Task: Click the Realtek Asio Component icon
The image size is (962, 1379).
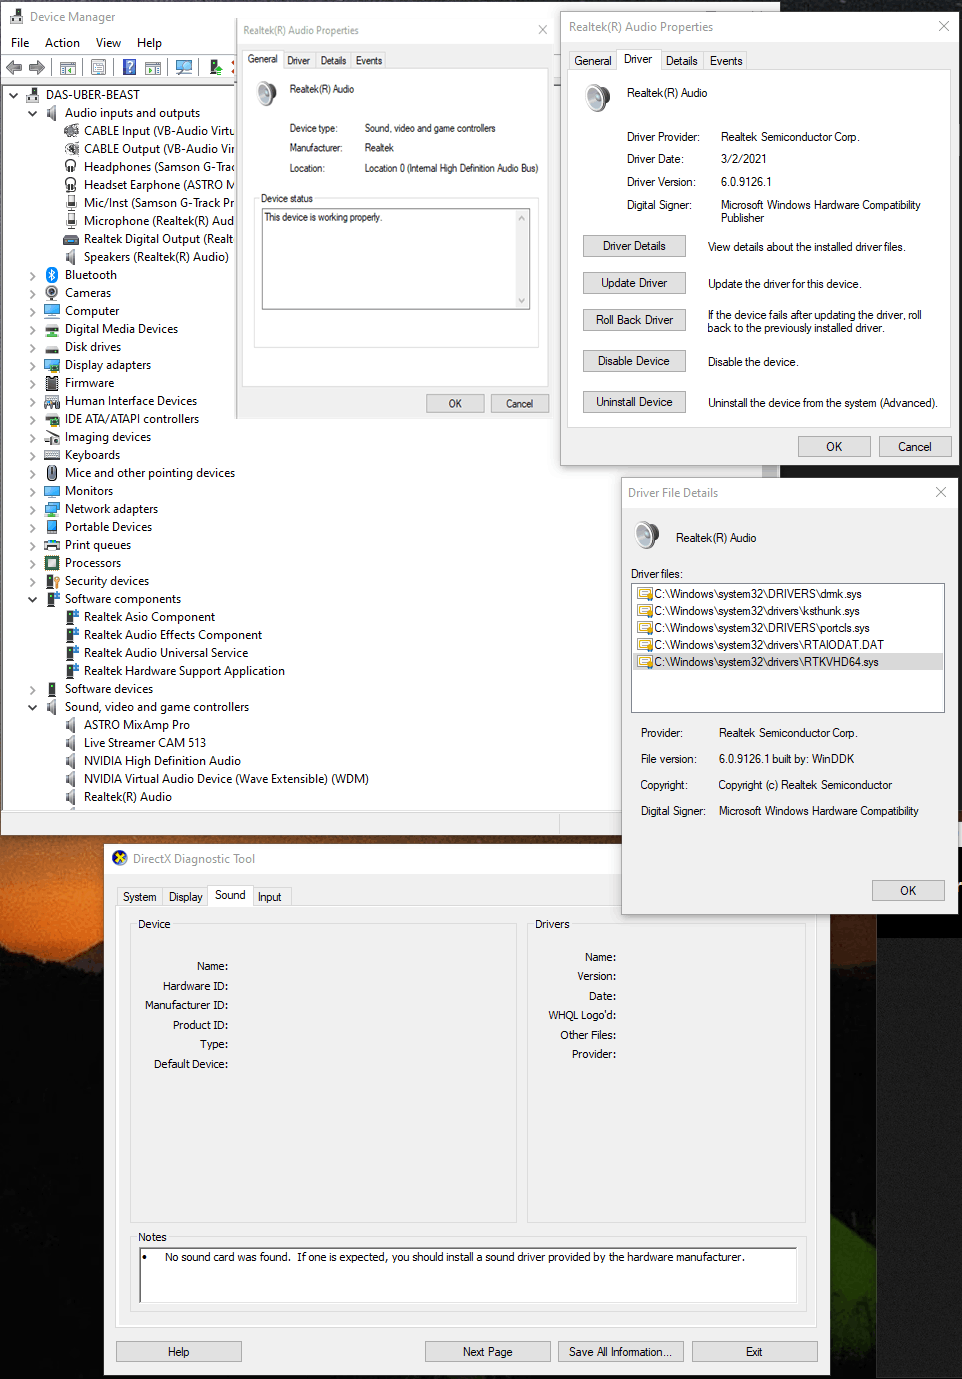Action: tap(71, 617)
